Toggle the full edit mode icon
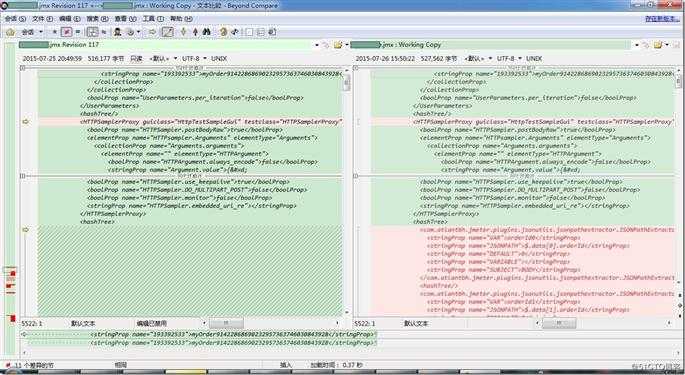This screenshot has height=375, width=685. [x=167, y=32]
